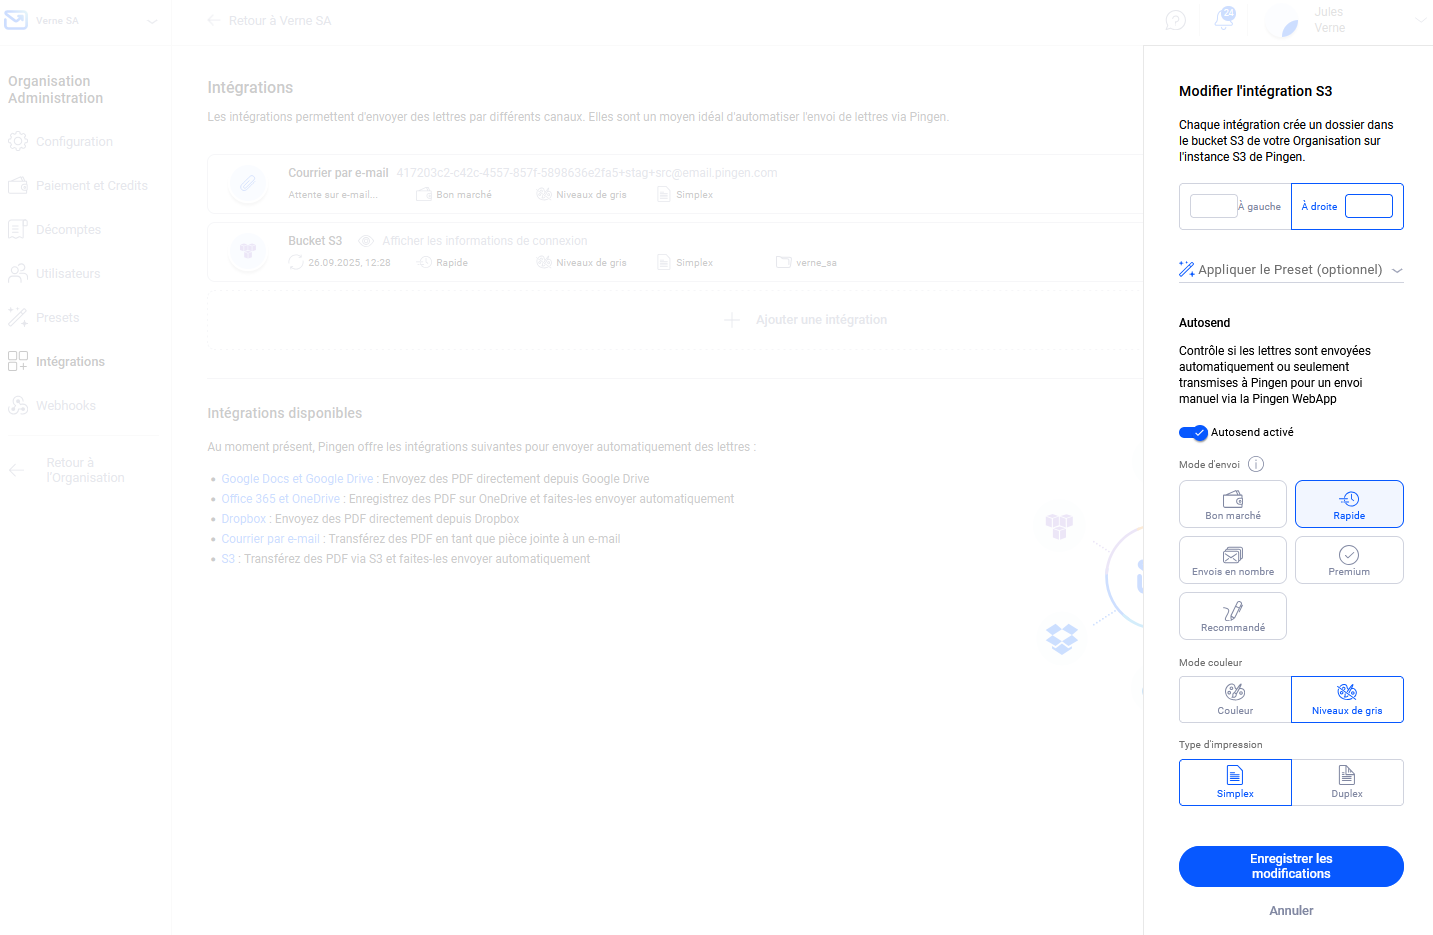This screenshot has width=1433, height=935.
Task: Select the Rapide sending mode
Action: click(1348, 504)
